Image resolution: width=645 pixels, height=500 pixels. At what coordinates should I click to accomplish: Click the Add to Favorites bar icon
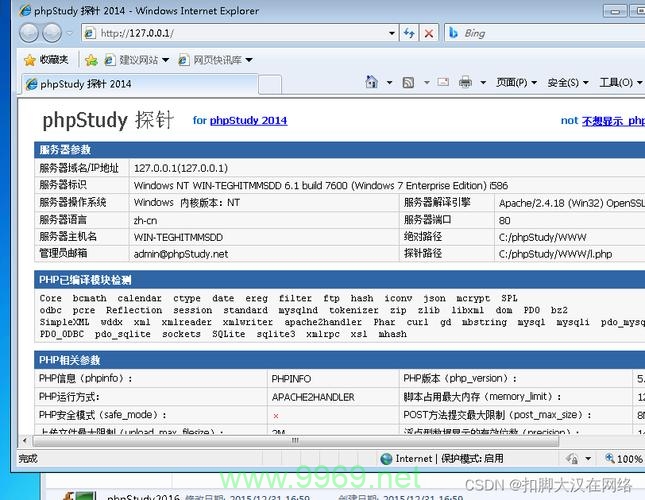click(91, 60)
